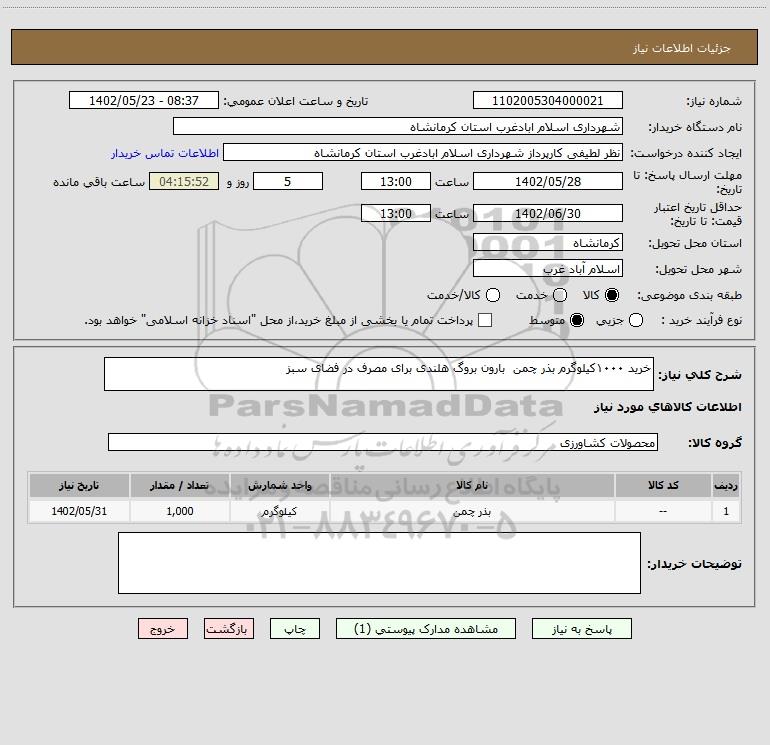Screen dimensions: 770x745
Task: Click the response deadline time 13:00 field
Action: (x=396, y=182)
